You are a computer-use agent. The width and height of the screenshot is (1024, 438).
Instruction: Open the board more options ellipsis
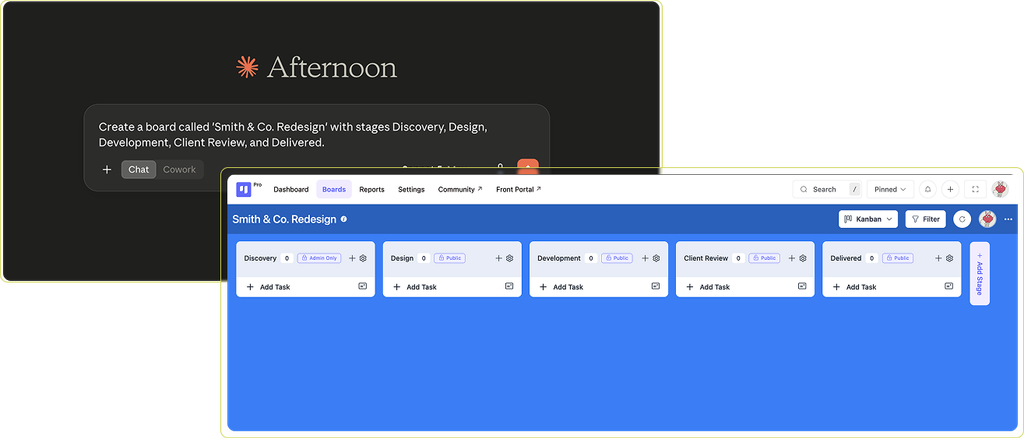click(x=1008, y=219)
